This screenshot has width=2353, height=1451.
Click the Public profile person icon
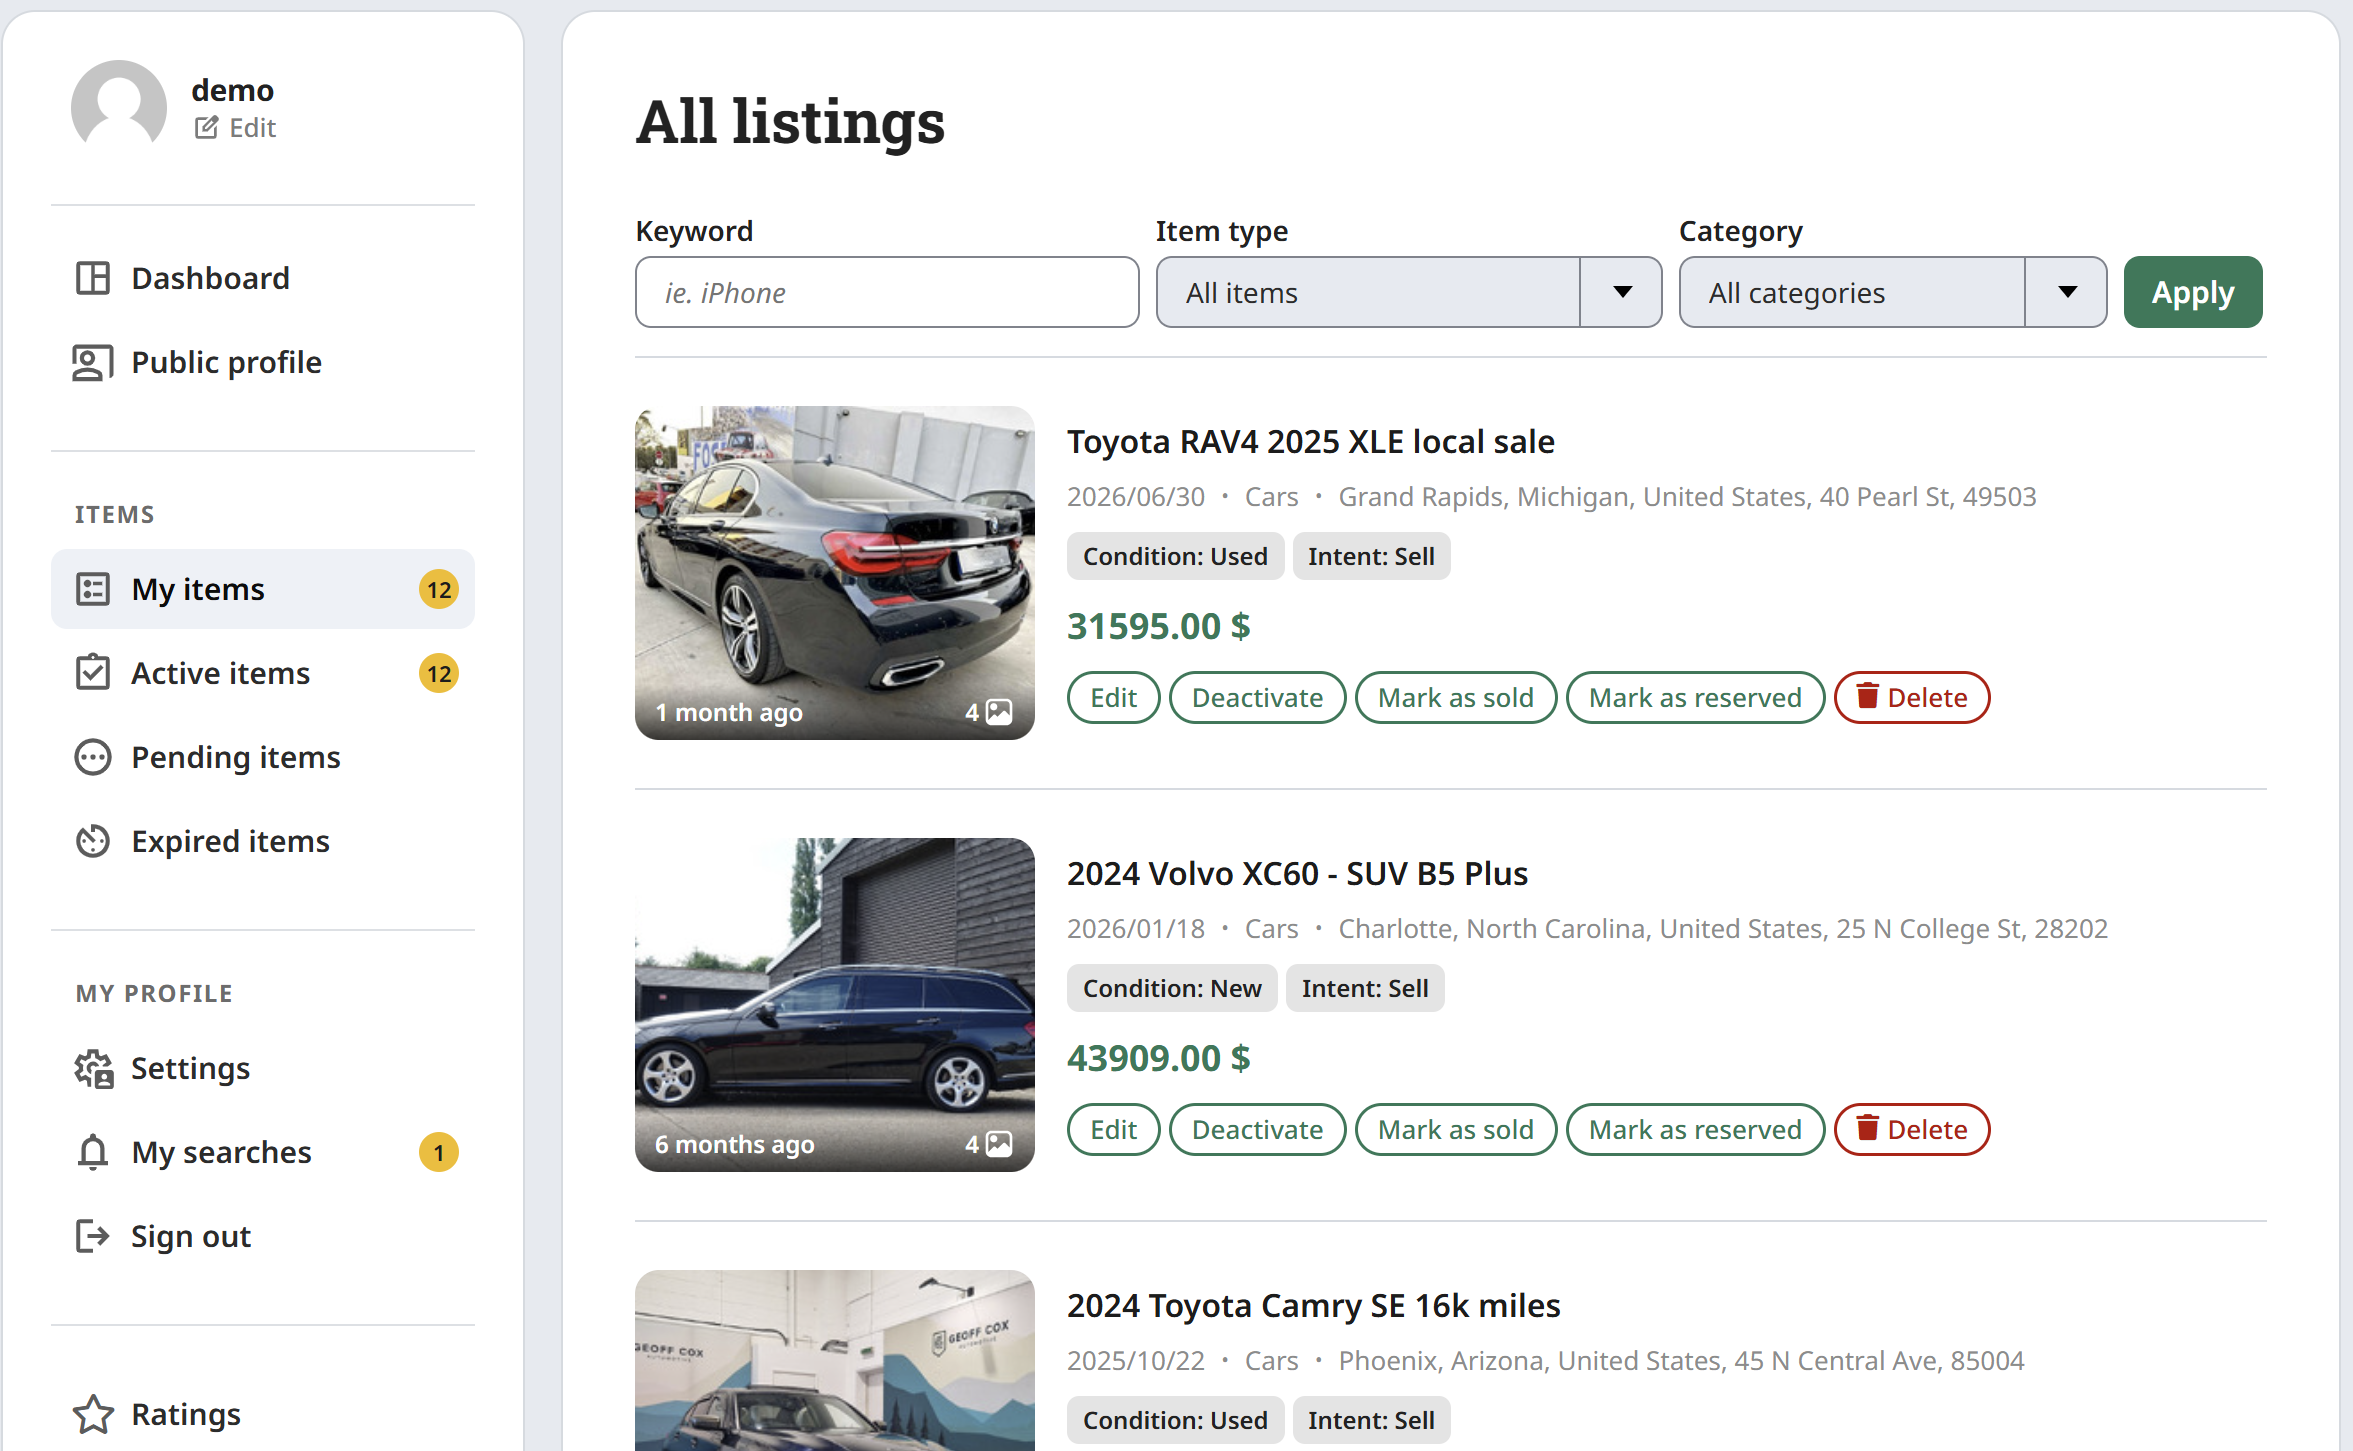tap(93, 362)
